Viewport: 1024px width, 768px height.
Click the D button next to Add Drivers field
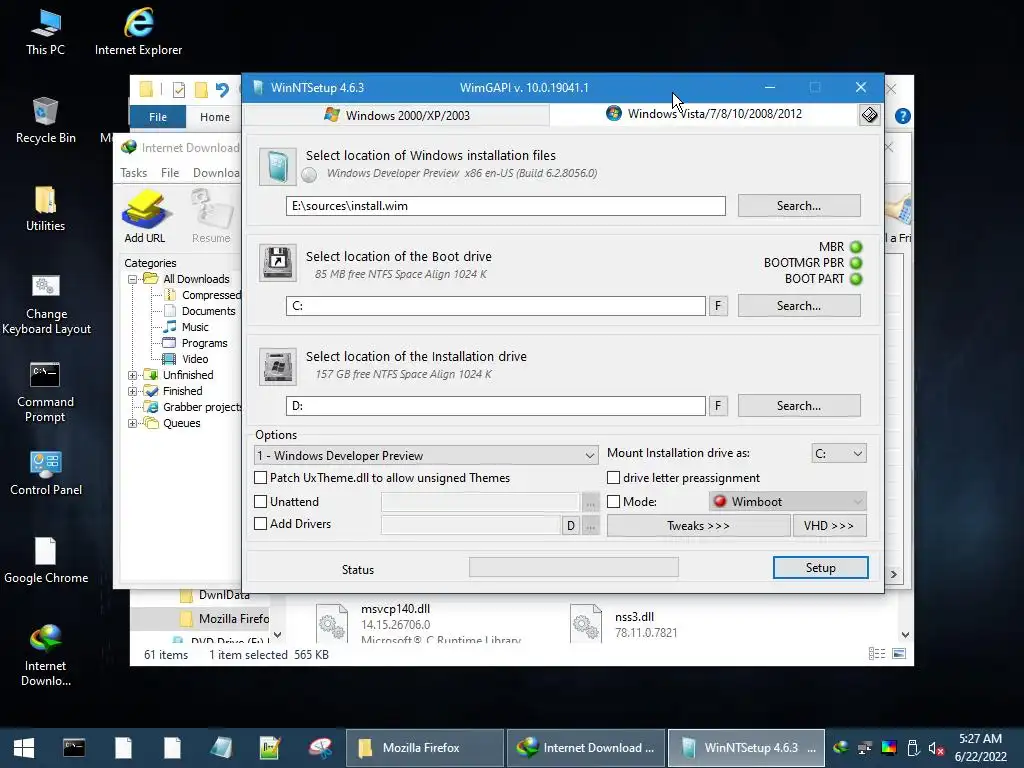571,526
